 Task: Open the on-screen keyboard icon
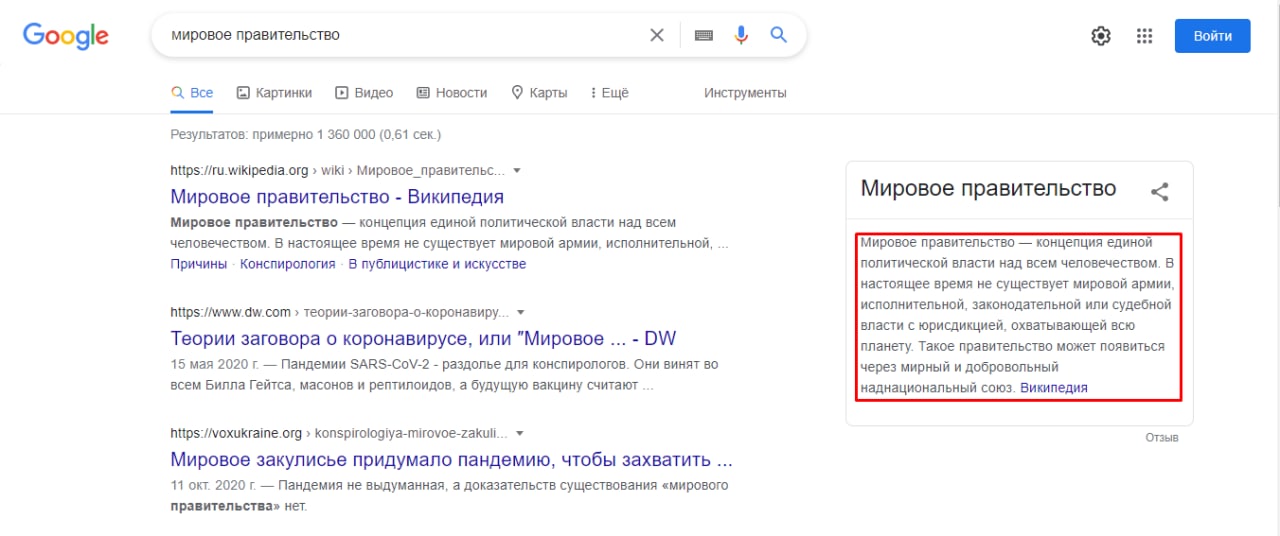[704, 35]
